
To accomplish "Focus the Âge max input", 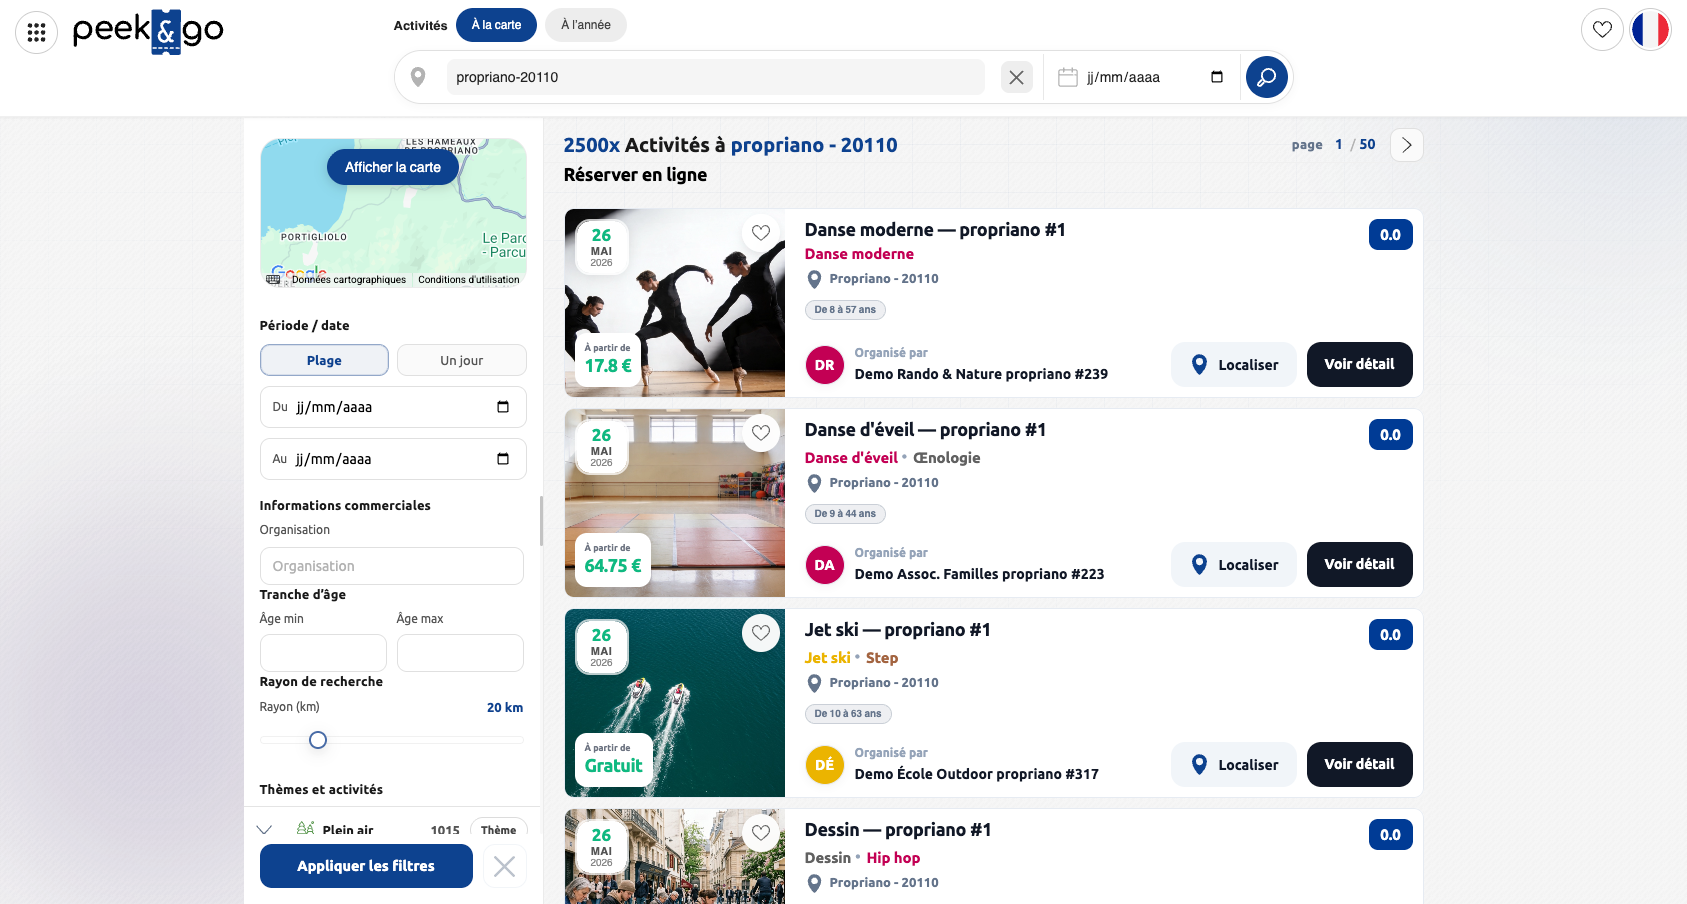I will click(x=460, y=653).
